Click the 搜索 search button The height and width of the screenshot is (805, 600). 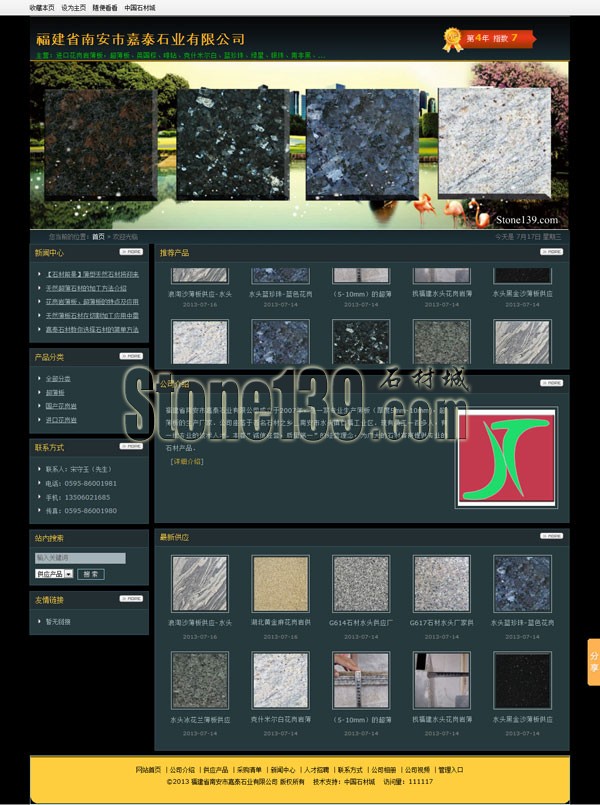pyautogui.click(x=91, y=574)
